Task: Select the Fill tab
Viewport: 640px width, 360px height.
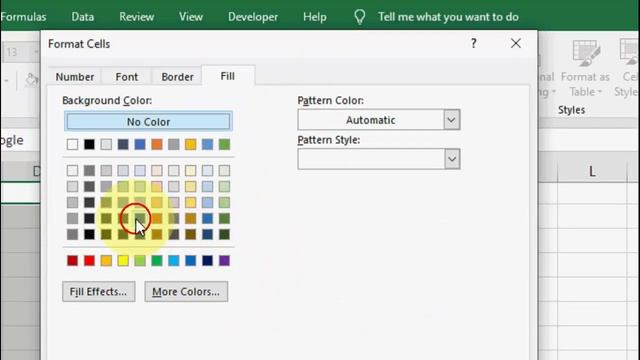Action: [227, 76]
